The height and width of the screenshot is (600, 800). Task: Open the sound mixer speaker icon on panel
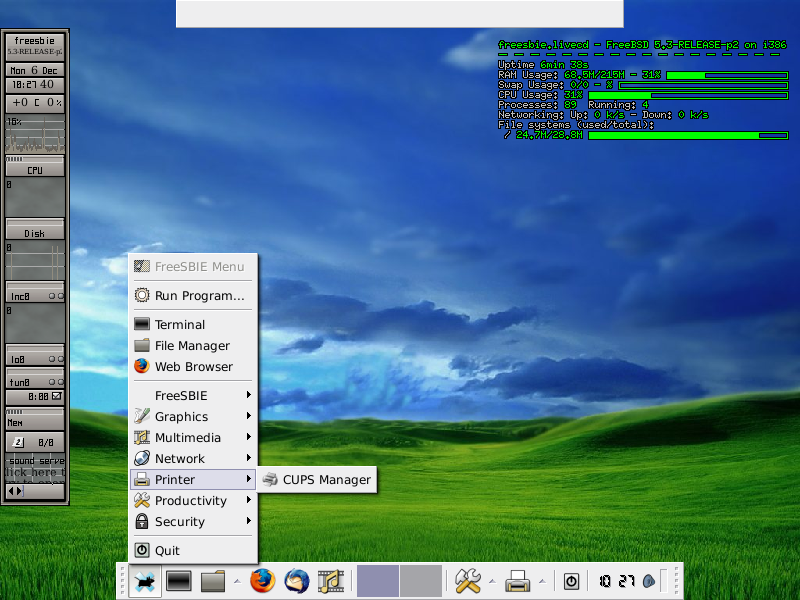click(x=649, y=581)
